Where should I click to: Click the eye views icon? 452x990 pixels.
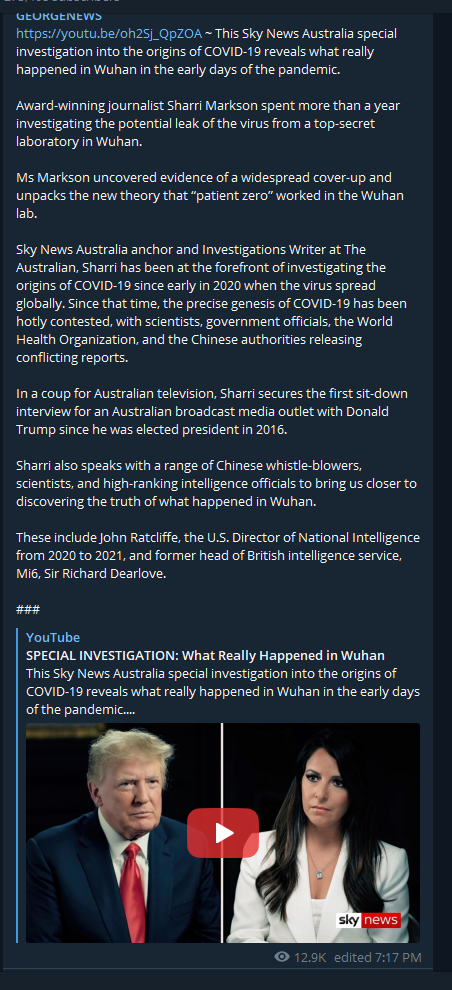[282, 957]
